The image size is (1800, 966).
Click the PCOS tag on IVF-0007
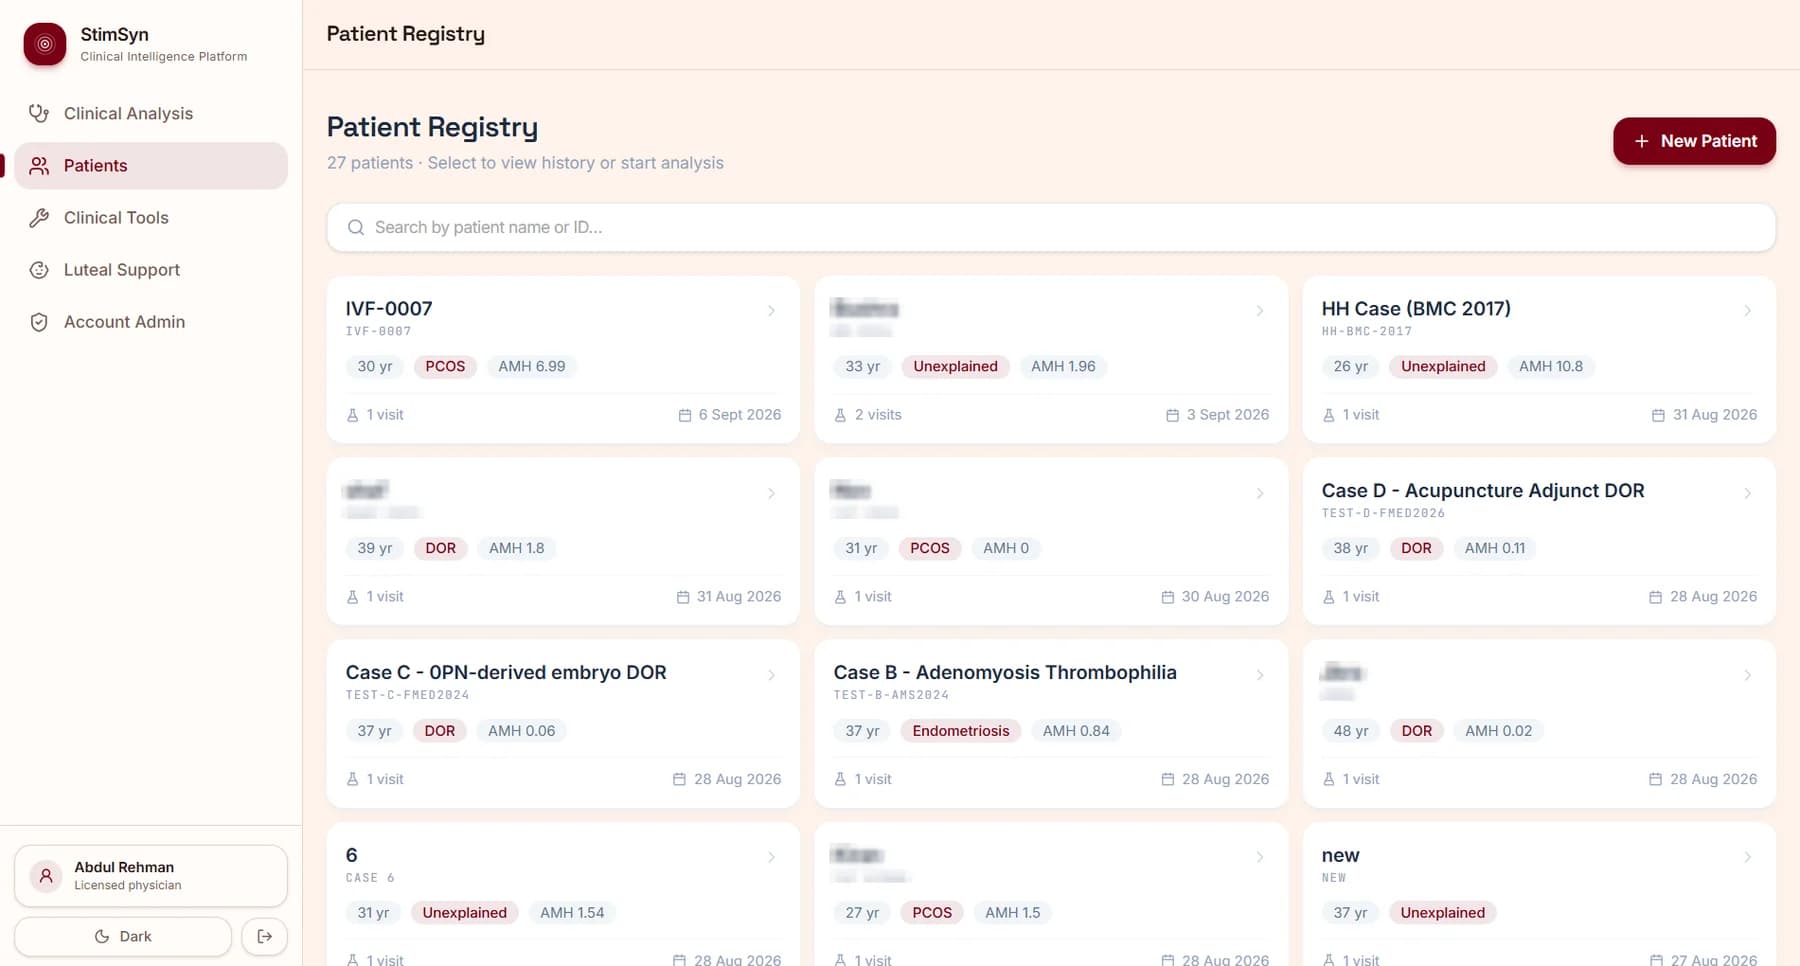445,366
